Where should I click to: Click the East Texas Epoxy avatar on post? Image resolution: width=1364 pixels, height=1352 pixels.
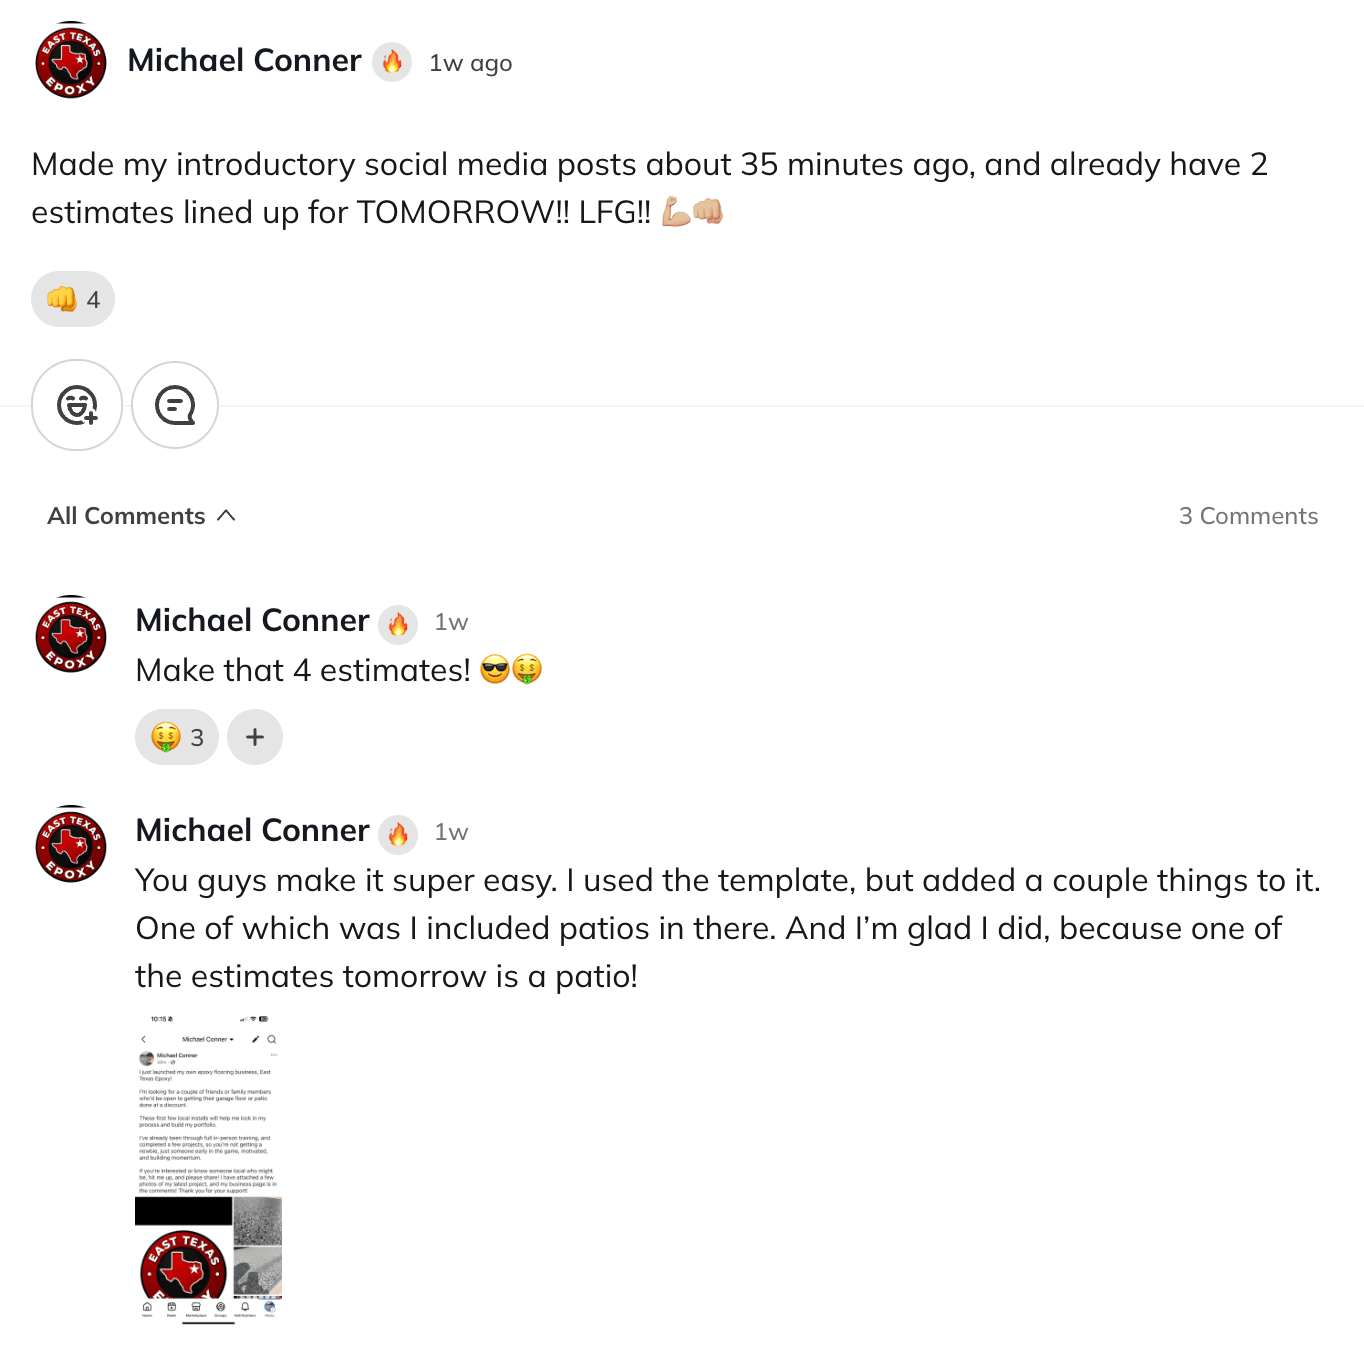click(71, 61)
